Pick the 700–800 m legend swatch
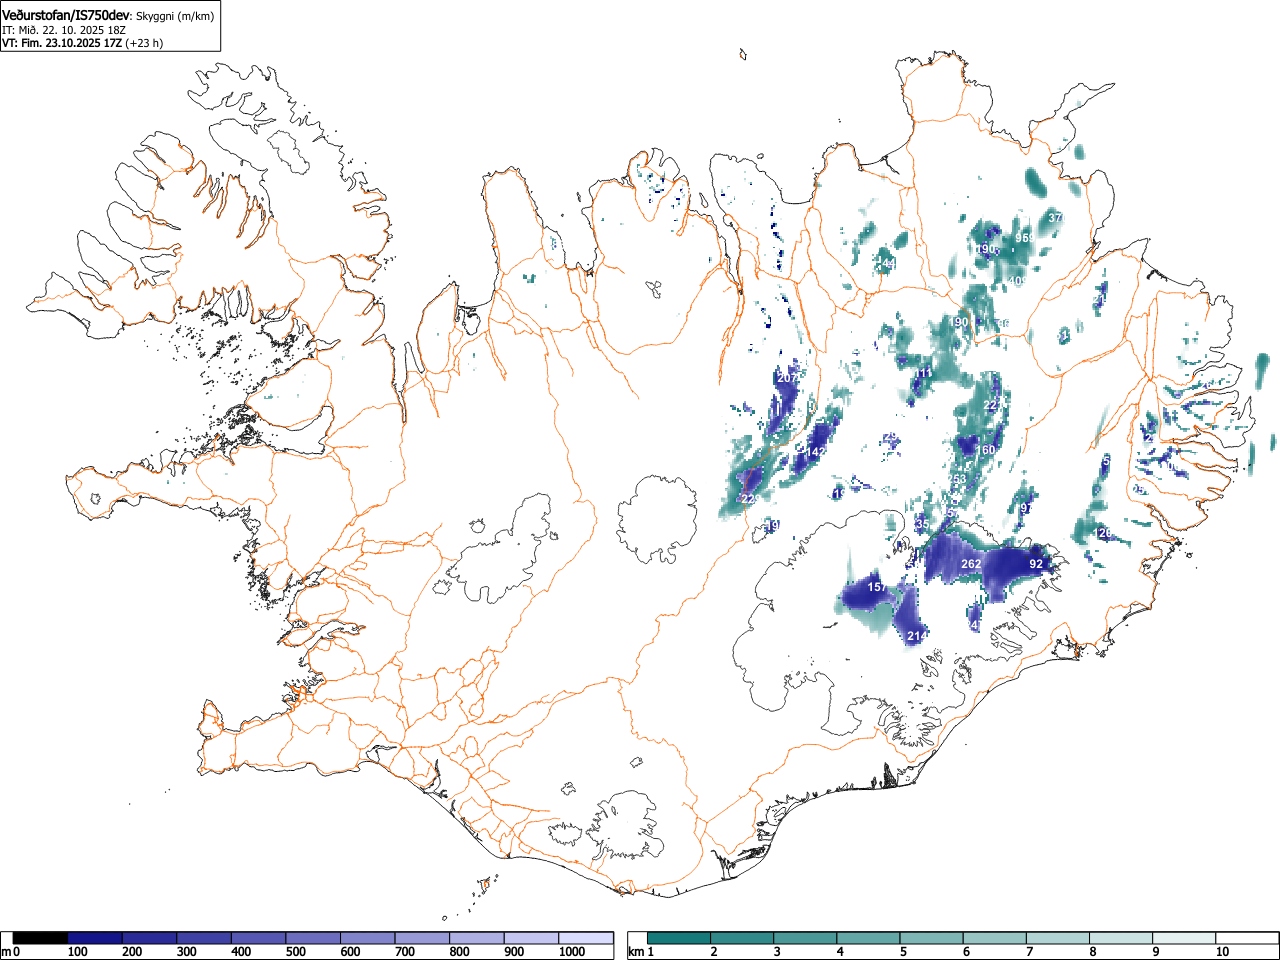 pyautogui.click(x=422, y=938)
